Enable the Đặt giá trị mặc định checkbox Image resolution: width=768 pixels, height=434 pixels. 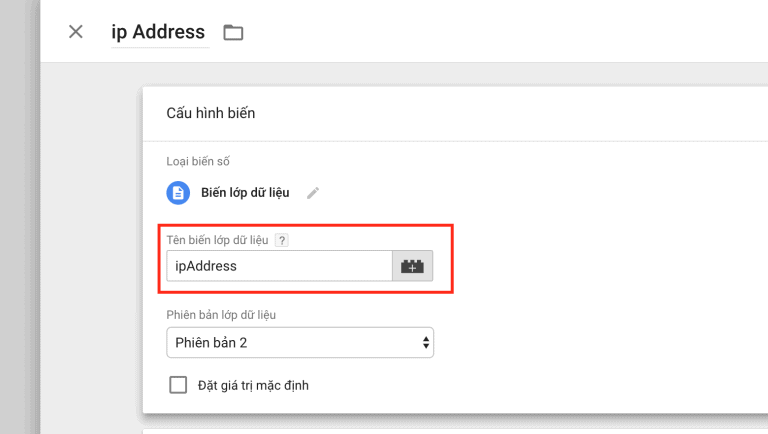coord(178,385)
